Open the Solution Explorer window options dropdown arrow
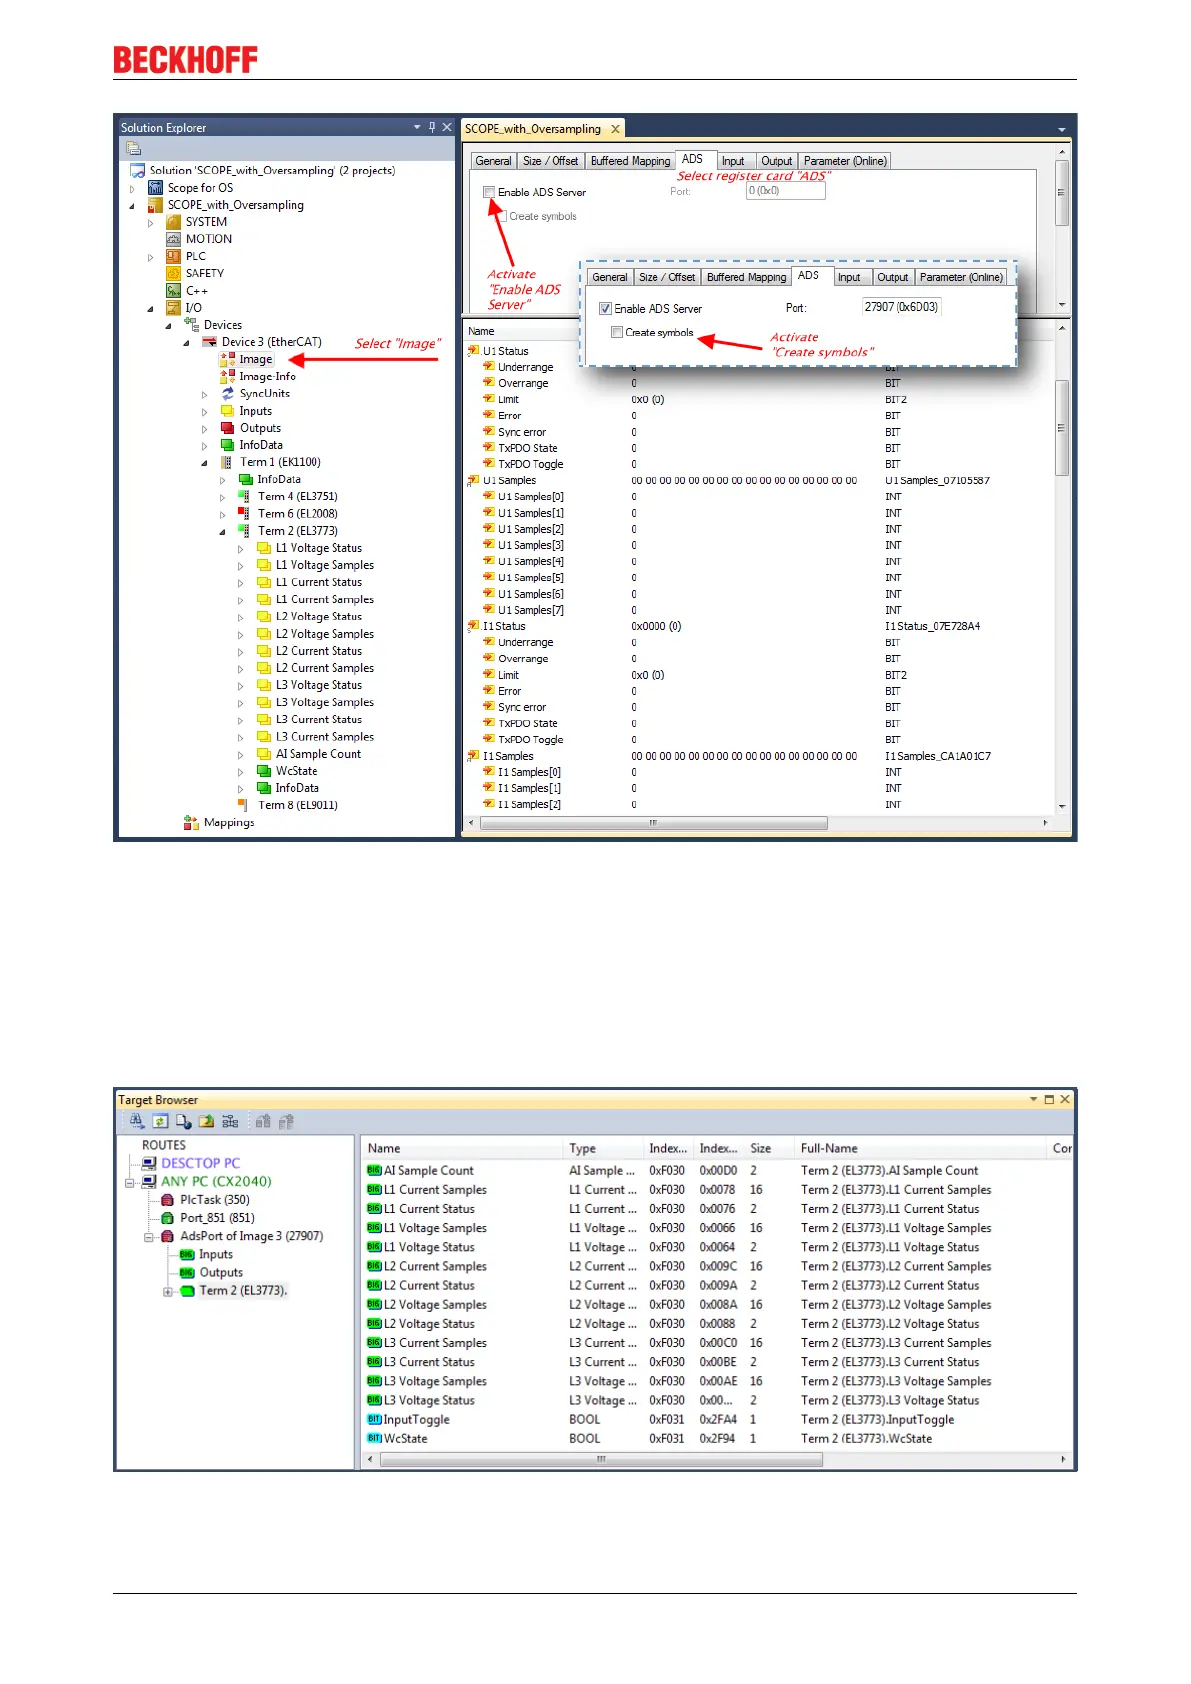1191x1684 pixels. [x=417, y=127]
